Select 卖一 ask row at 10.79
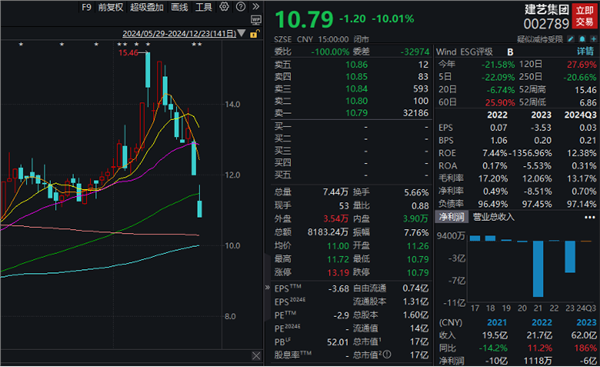The image size is (600, 367). 351,113
